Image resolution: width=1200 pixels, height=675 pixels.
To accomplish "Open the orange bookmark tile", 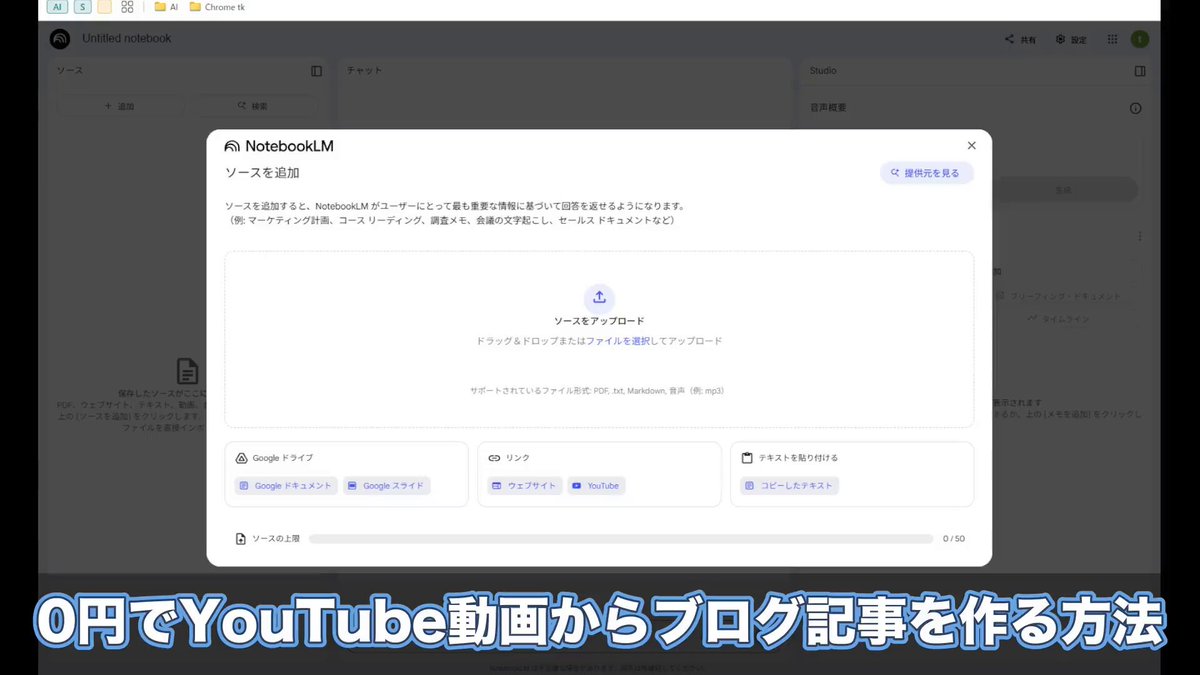I will (104, 7).
